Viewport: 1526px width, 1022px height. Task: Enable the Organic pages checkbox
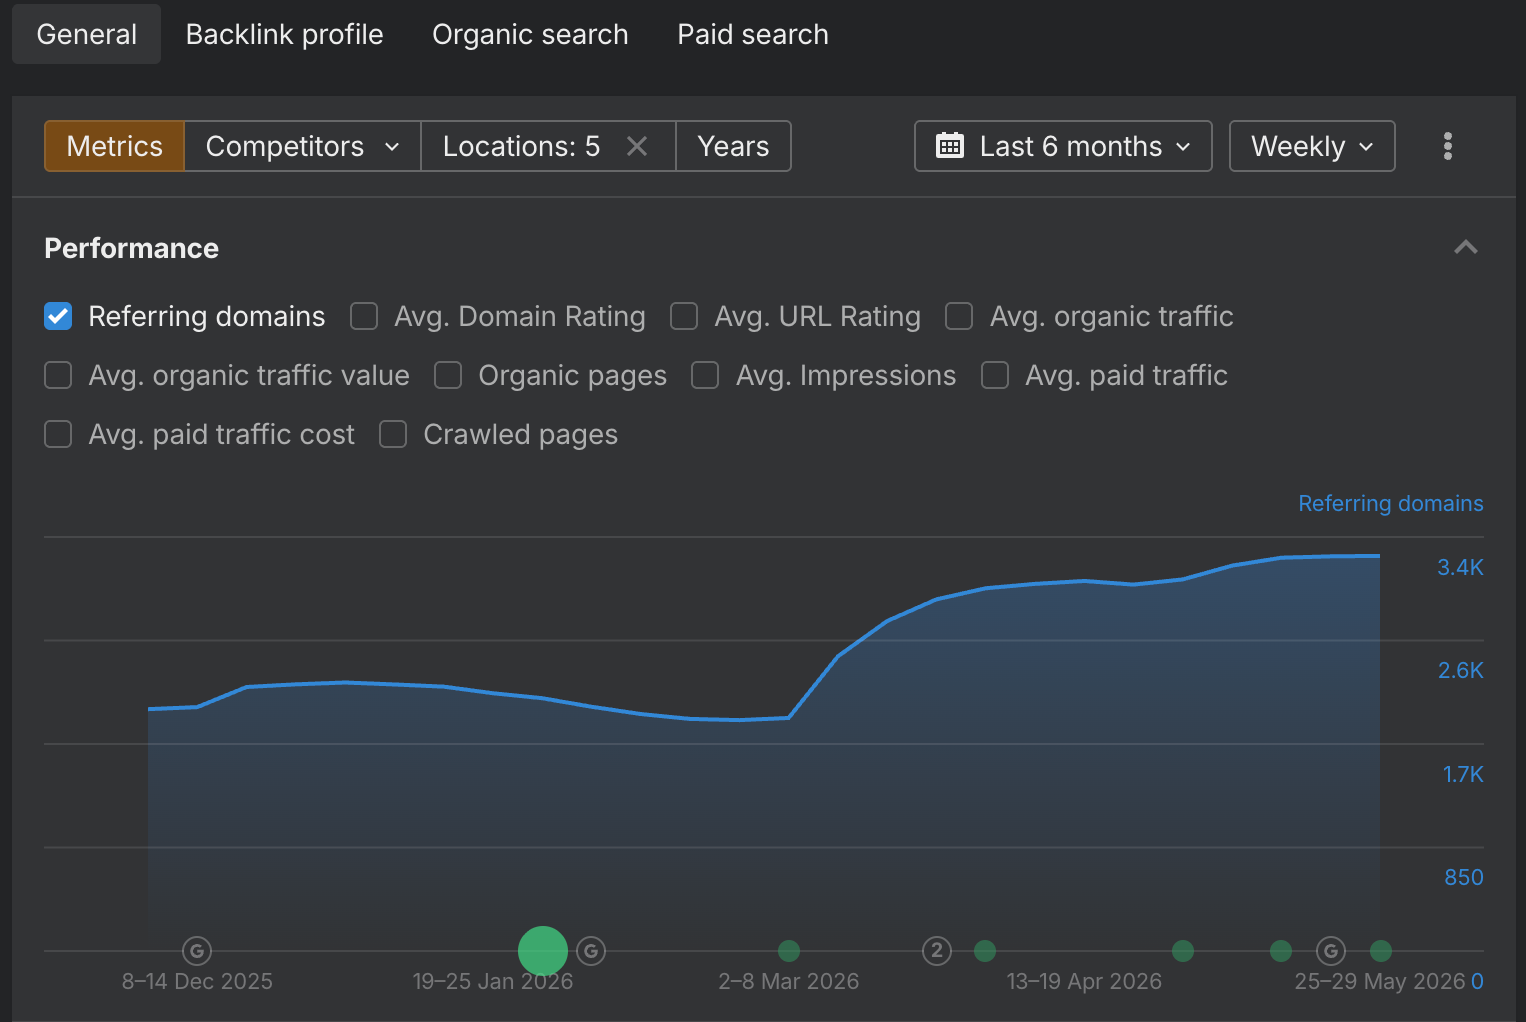coord(448,375)
